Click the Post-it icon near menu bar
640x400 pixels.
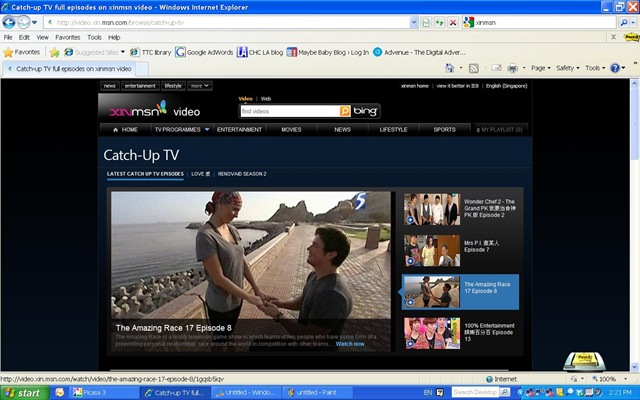coord(631,37)
